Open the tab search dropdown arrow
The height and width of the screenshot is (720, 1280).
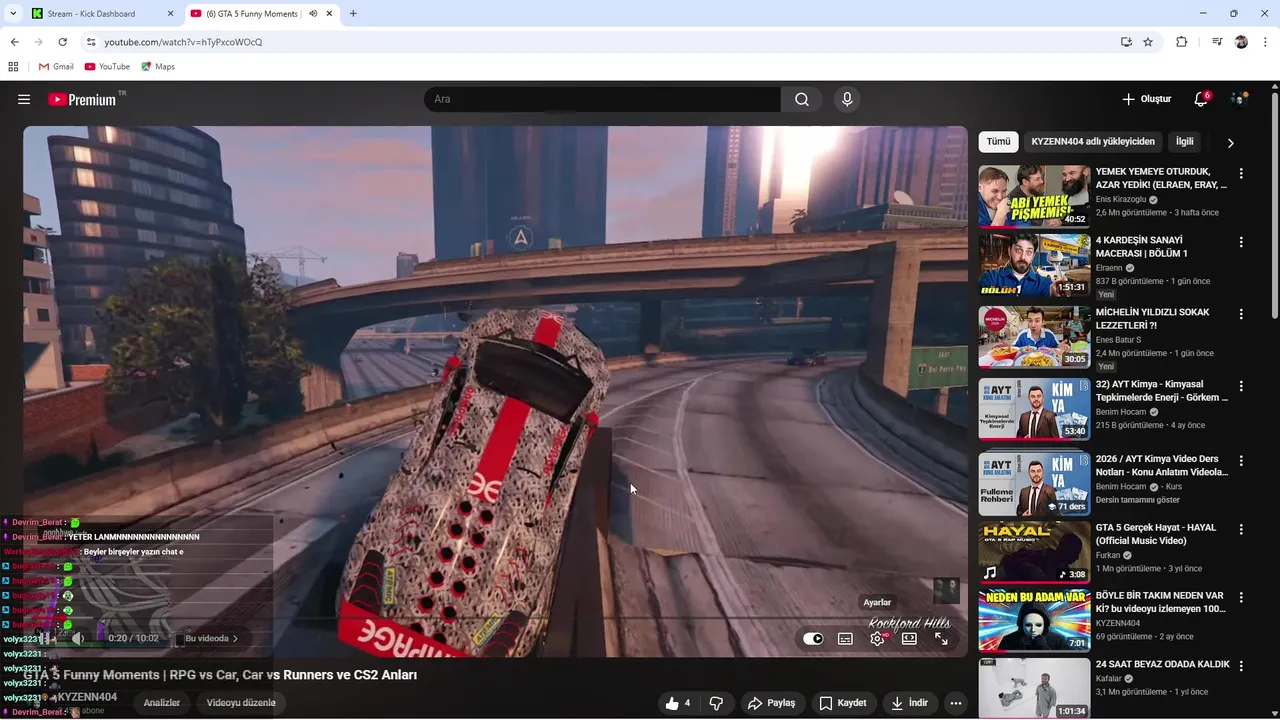[x=13, y=14]
